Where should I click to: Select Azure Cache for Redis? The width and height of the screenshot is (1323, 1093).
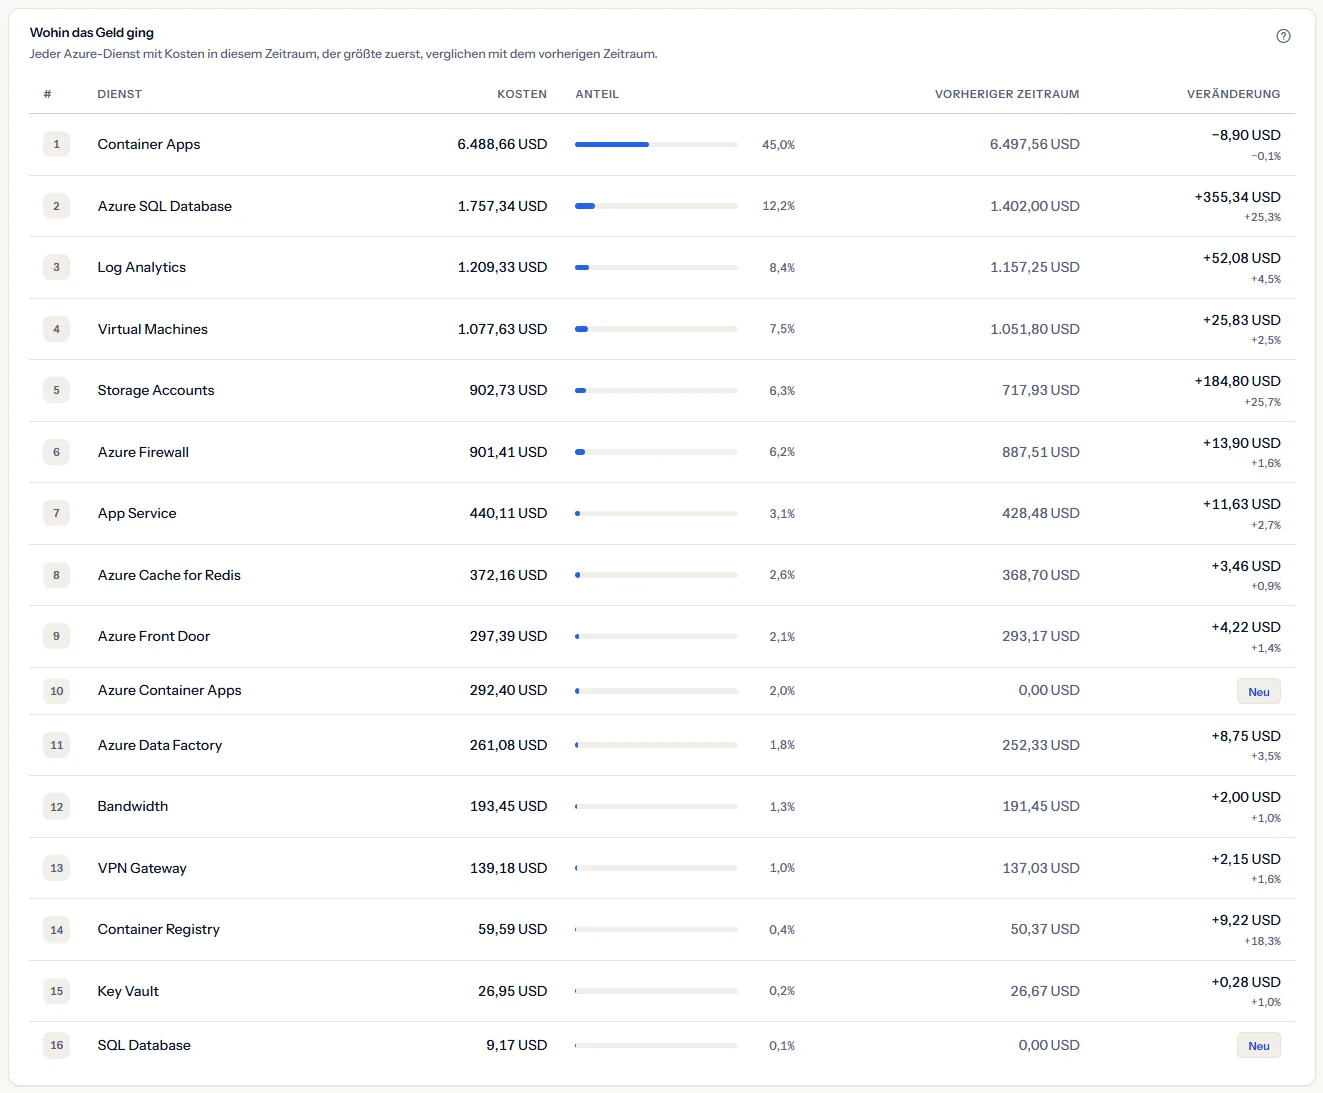(x=169, y=575)
